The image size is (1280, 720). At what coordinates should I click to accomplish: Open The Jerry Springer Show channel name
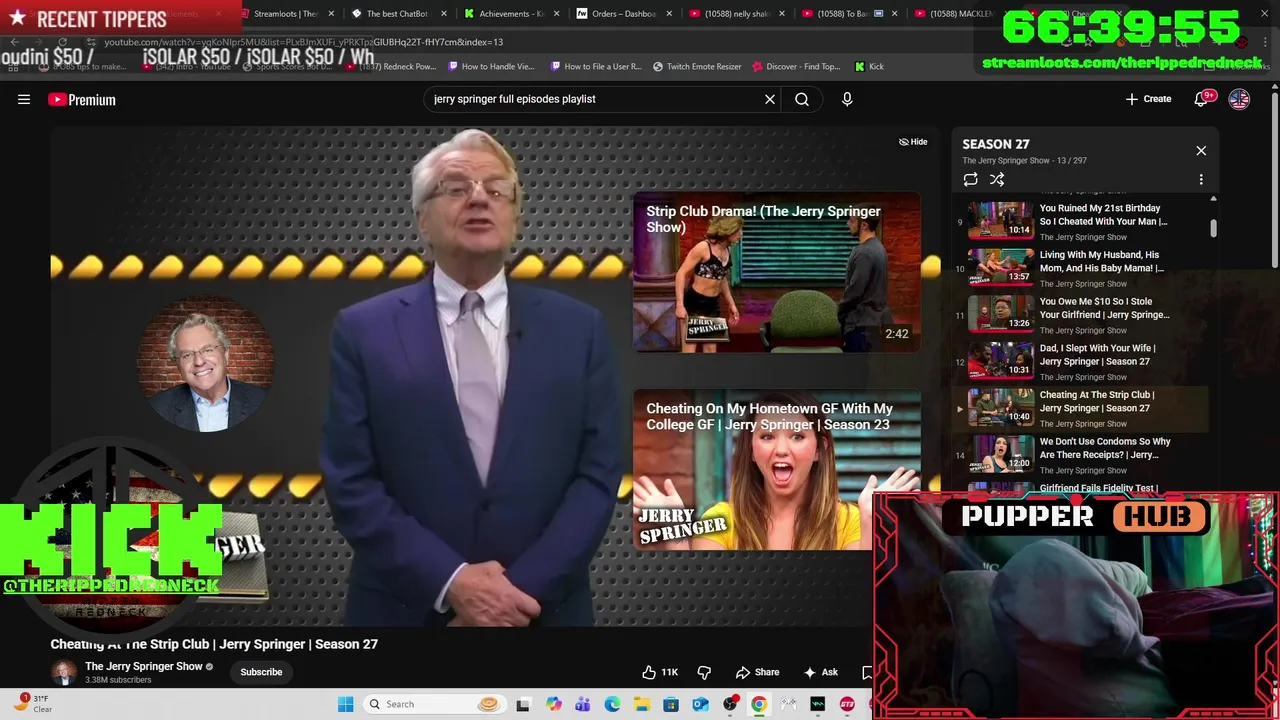pos(144,666)
